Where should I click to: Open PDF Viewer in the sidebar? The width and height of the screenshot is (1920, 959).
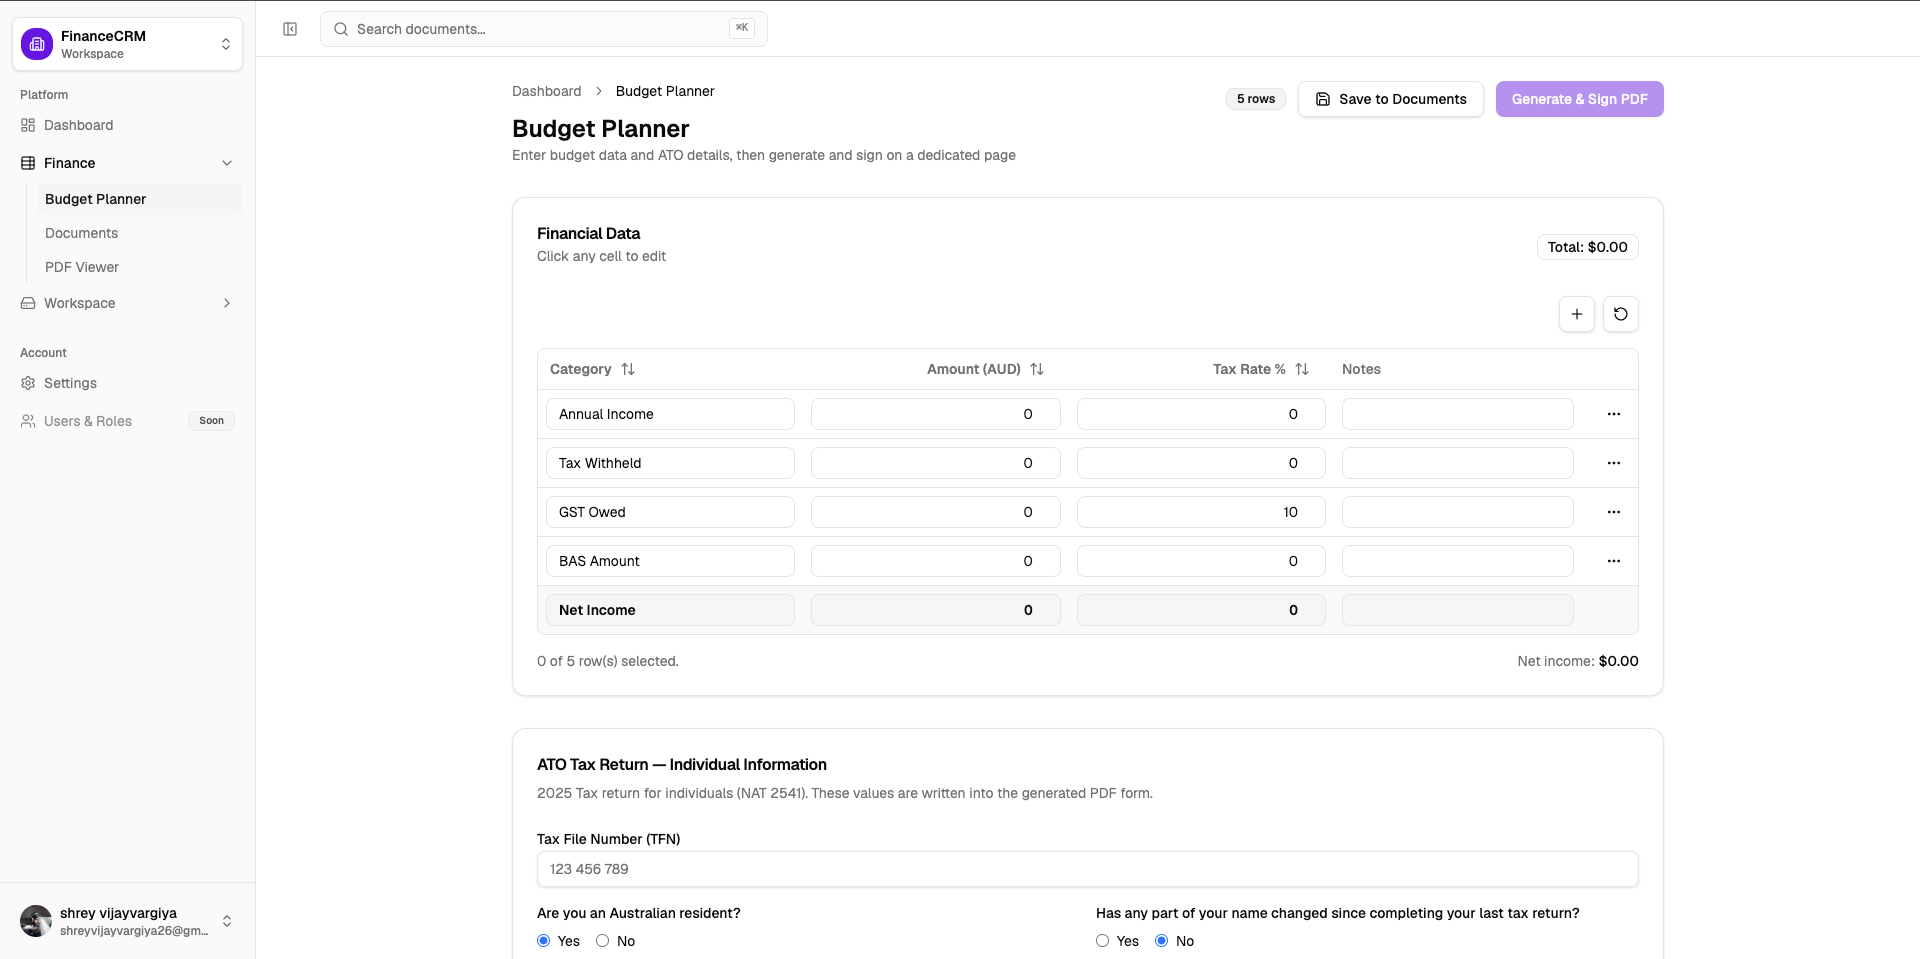[139, 267]
